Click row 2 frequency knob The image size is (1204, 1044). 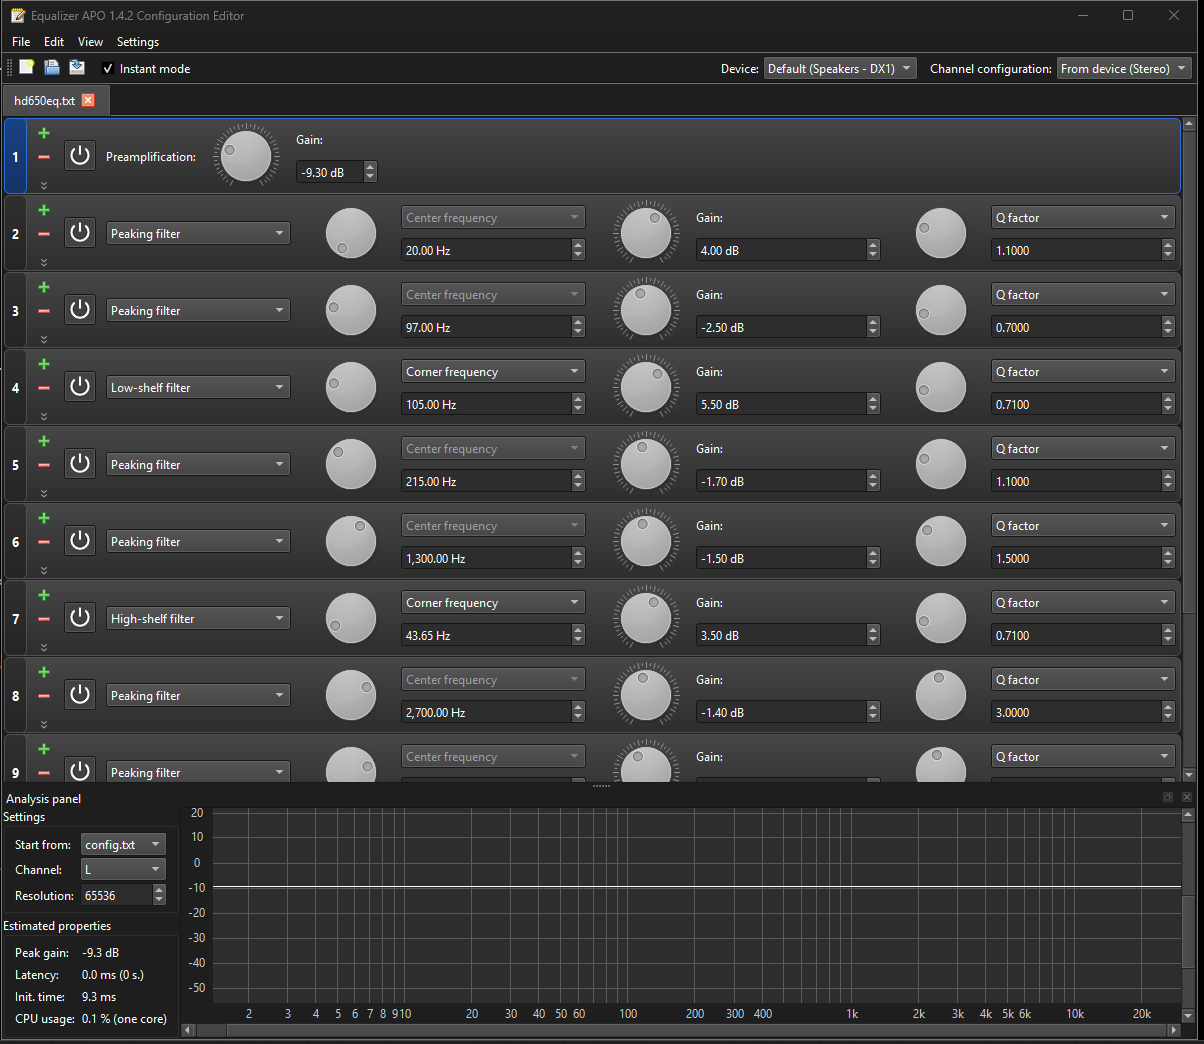point(351,233)
